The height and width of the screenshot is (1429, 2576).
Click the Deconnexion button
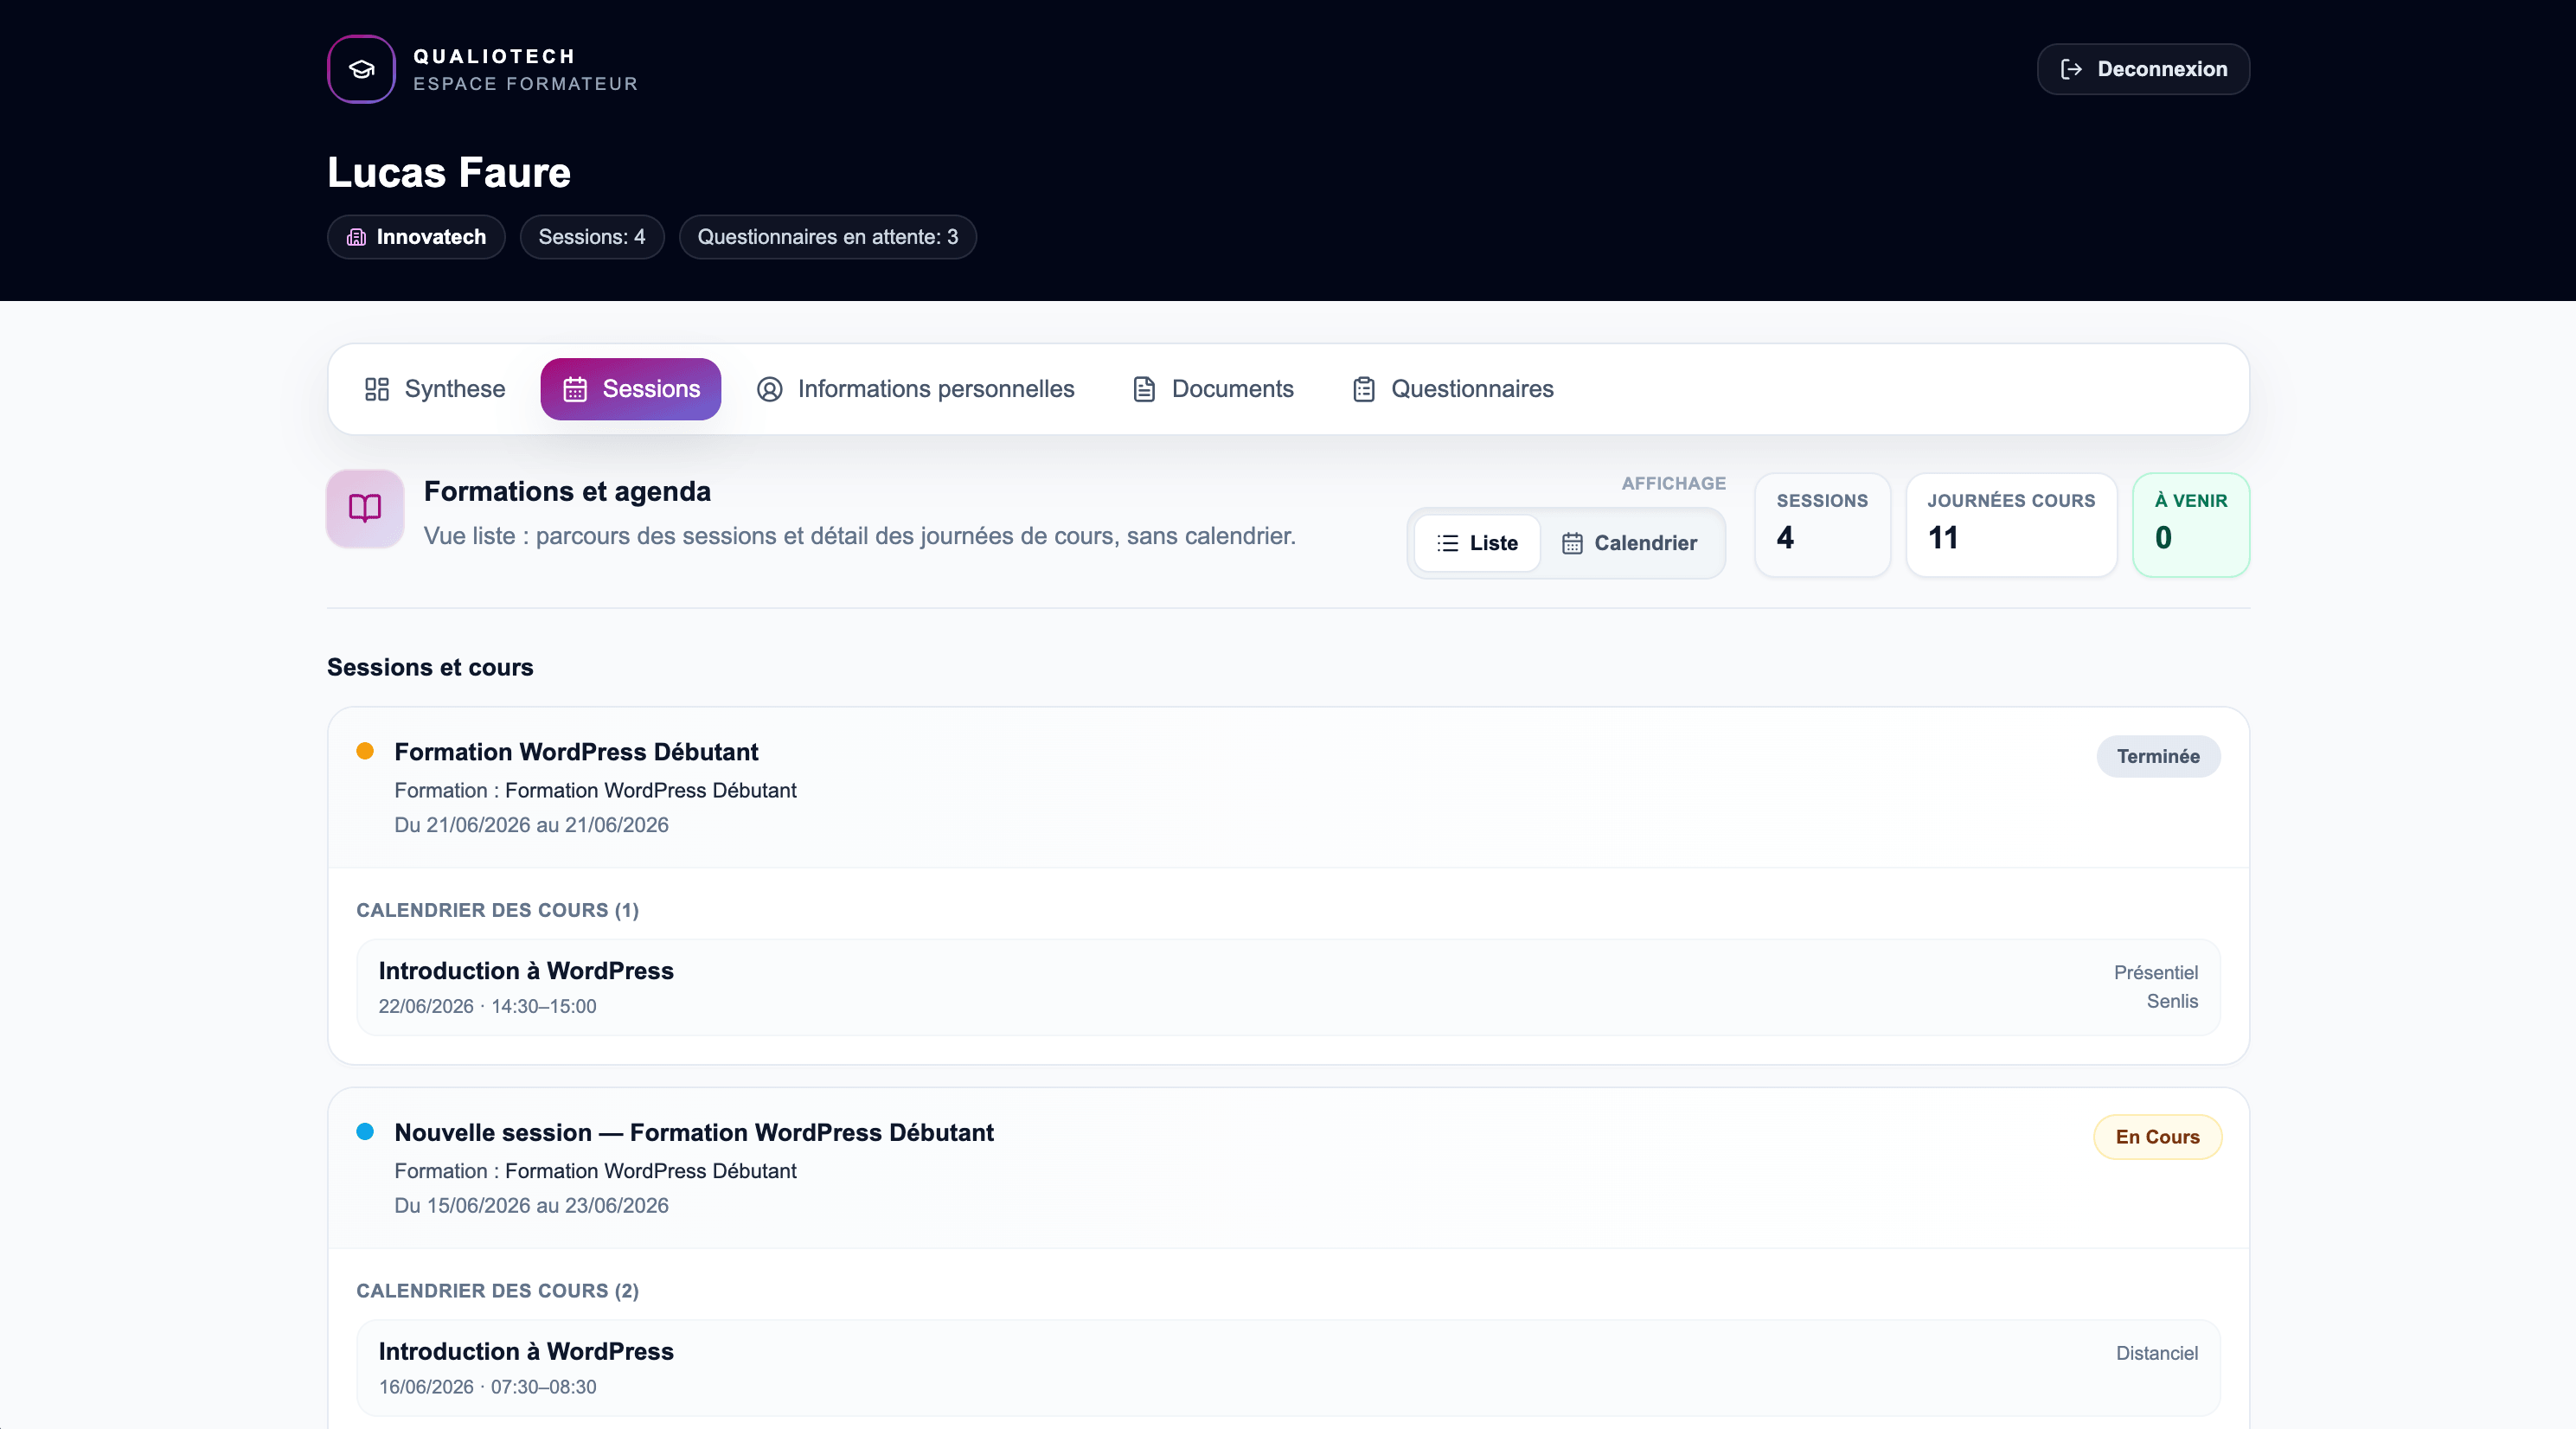[x=2143, y=69]
